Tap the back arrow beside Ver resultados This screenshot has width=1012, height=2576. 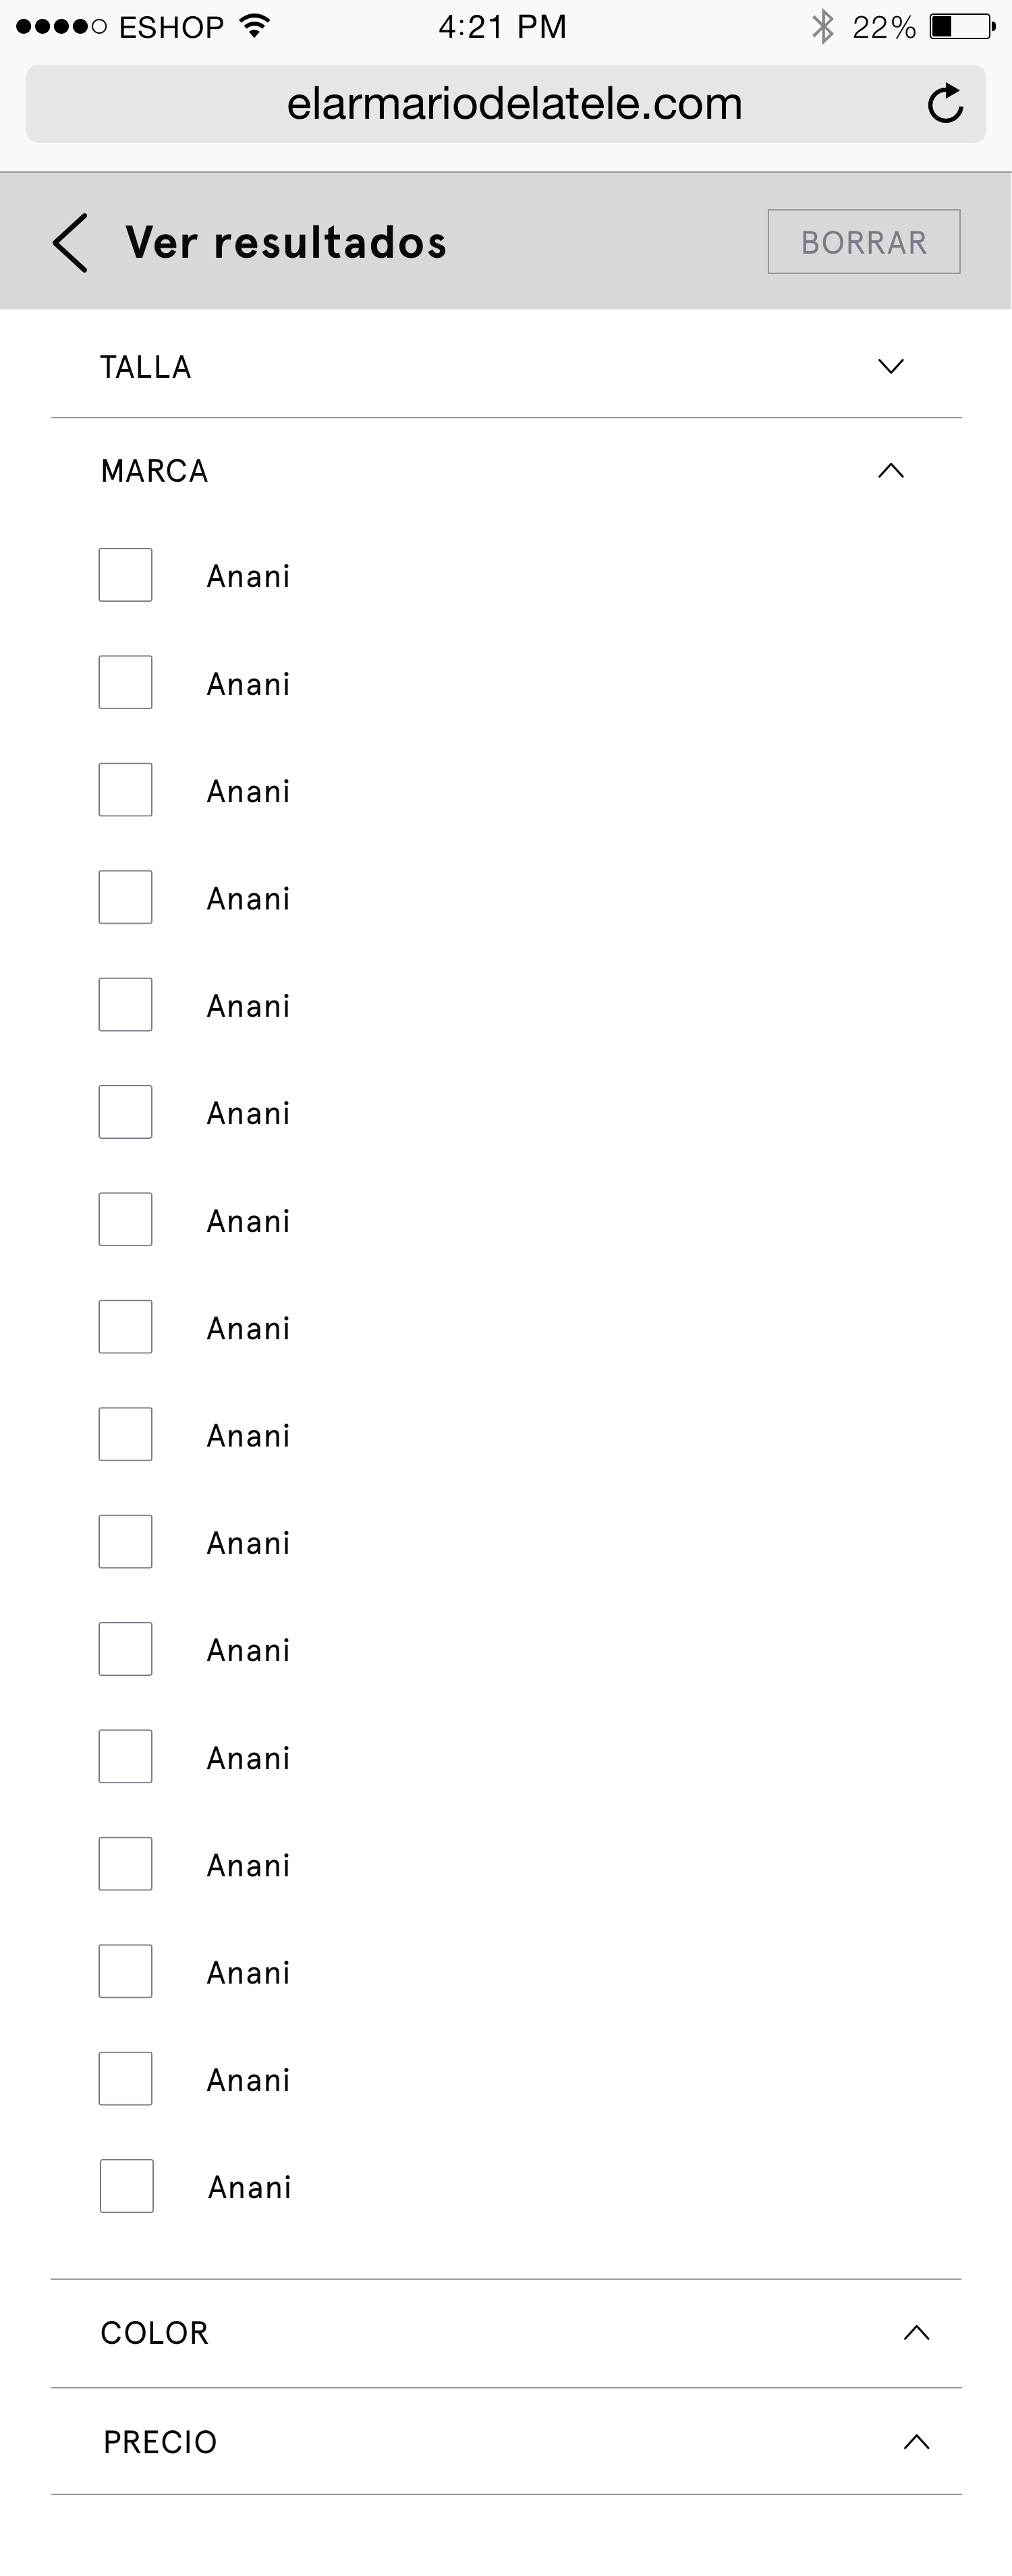(x=70, y=242)
